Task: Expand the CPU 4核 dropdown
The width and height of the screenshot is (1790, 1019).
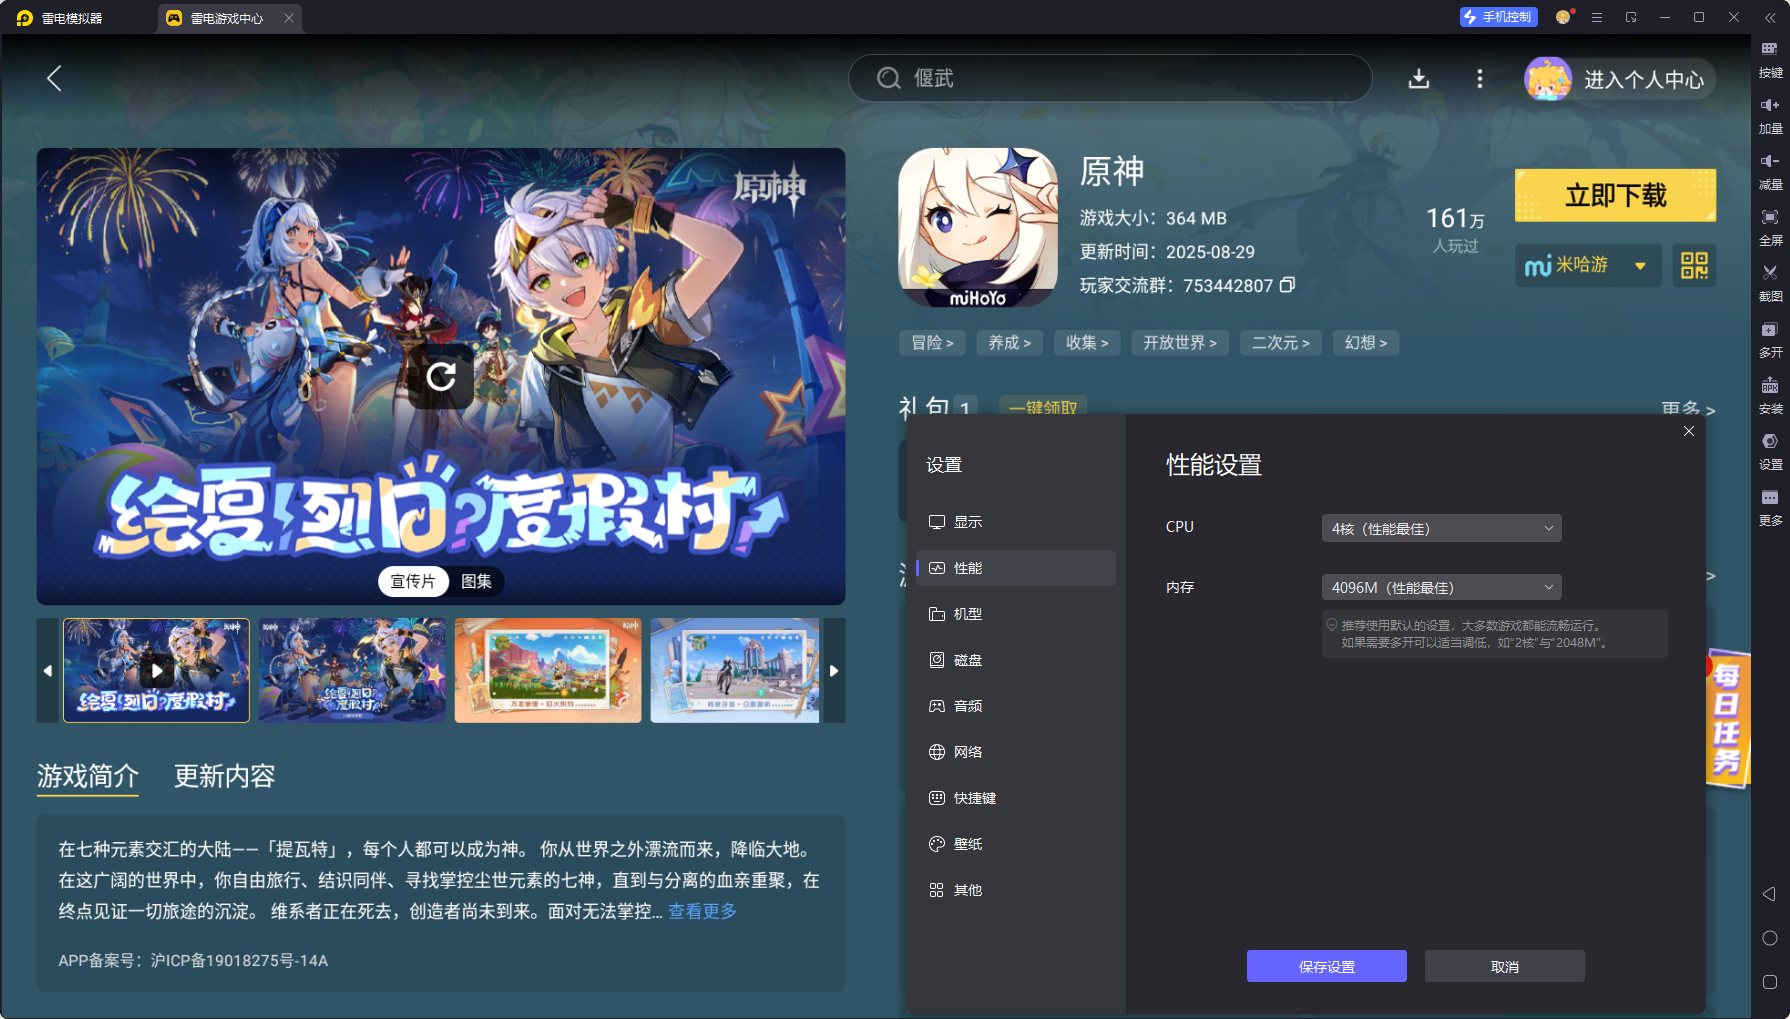Action: [1441, 528]
